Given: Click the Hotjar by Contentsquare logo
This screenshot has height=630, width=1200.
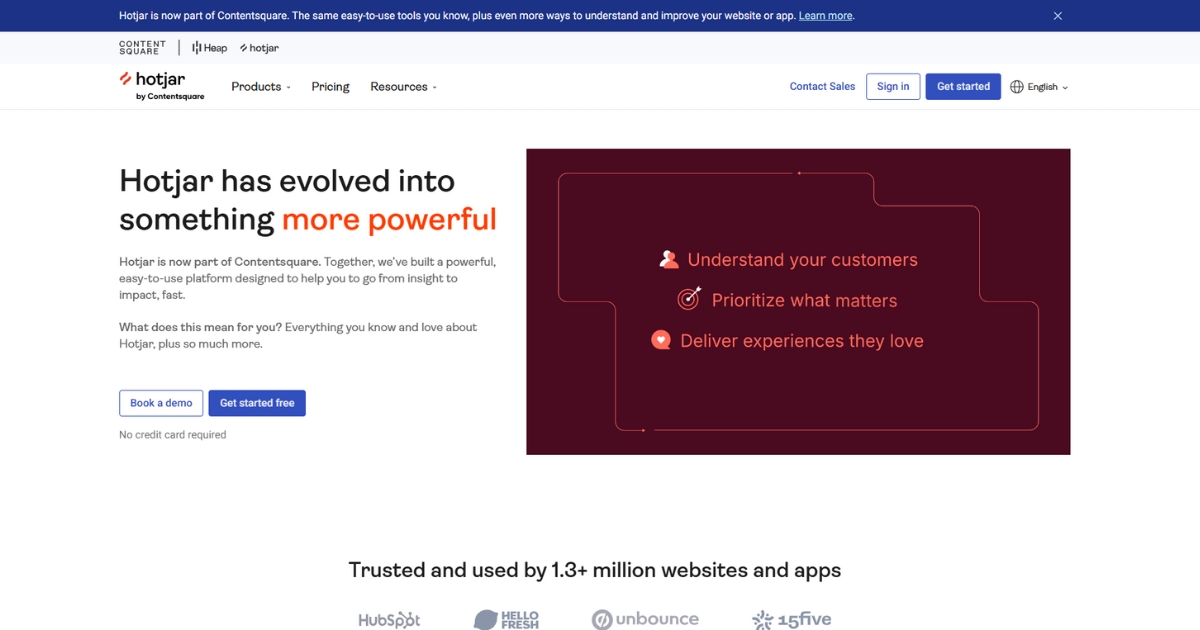Looking at the screenshot, I should tap(160, 86).
